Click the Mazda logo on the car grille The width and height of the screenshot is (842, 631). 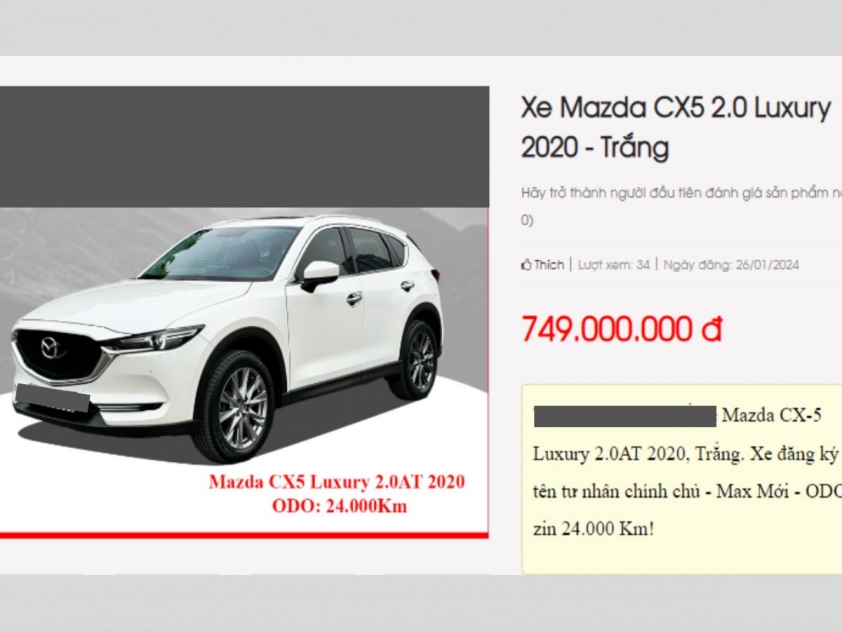coord(53,347)
